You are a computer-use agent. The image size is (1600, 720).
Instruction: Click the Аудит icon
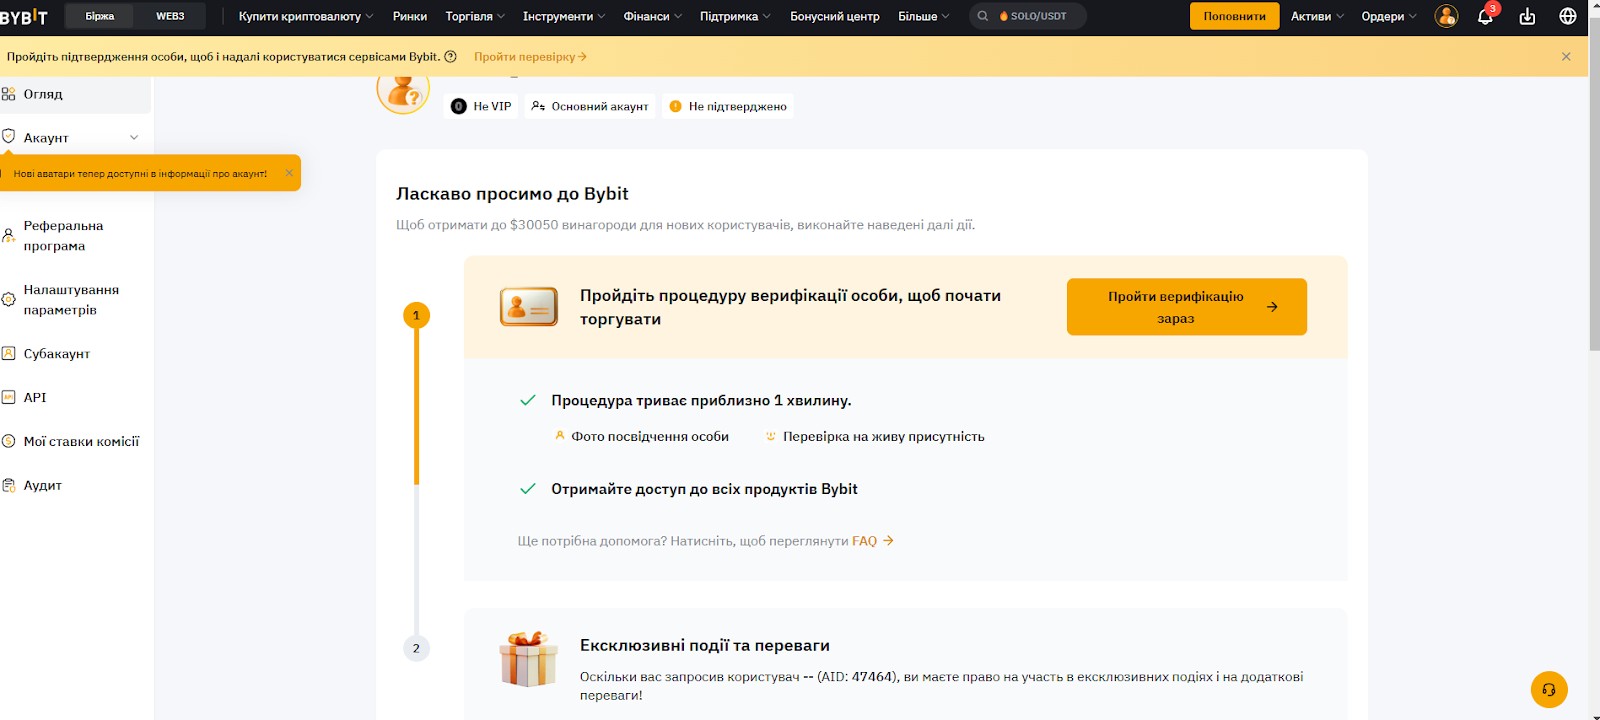click(8, 485)
